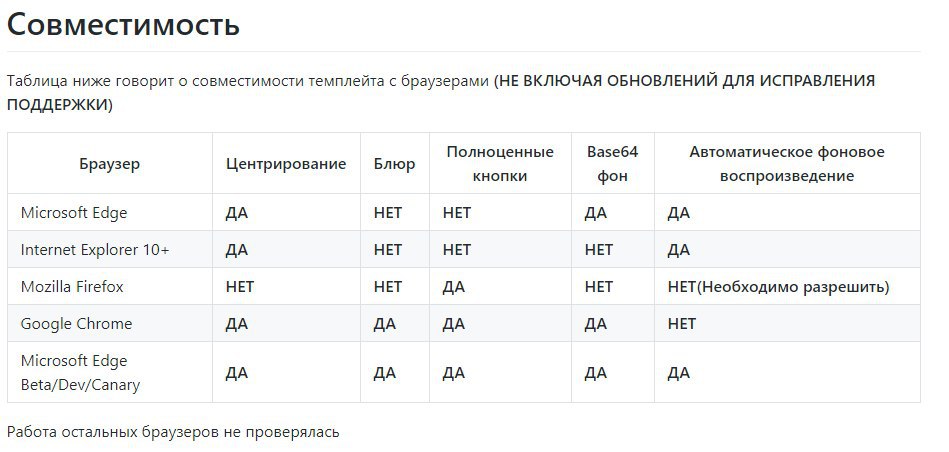This screenshot has width=949, height=452.
Task: Select the "Microsoft Edge Beta/Dev/Canary" row label
Action: 80,372
